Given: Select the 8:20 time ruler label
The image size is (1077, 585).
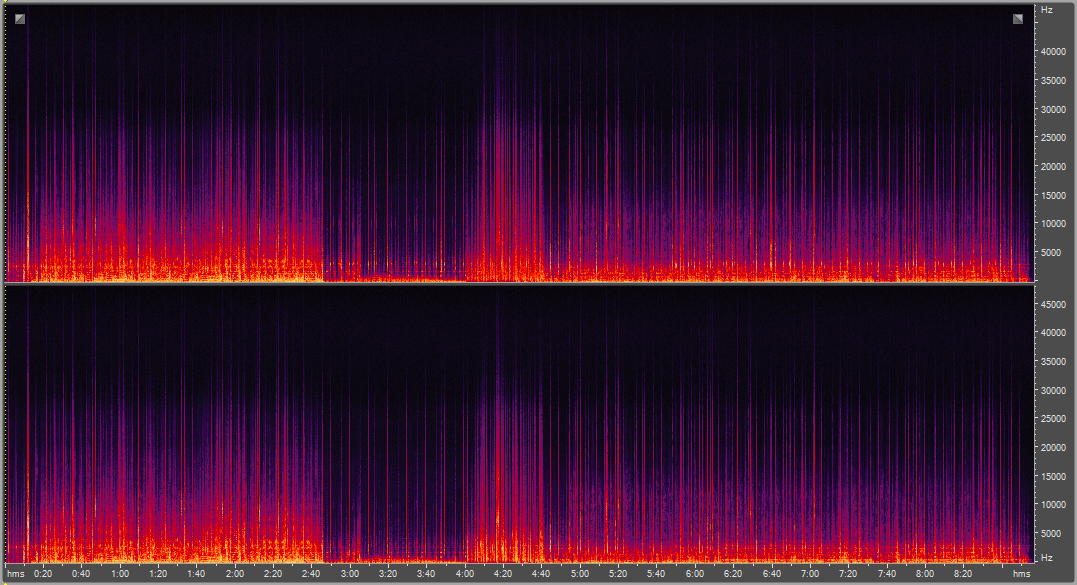Looking at the screenshot, I should pyautogui.click(x=963, y=574).
